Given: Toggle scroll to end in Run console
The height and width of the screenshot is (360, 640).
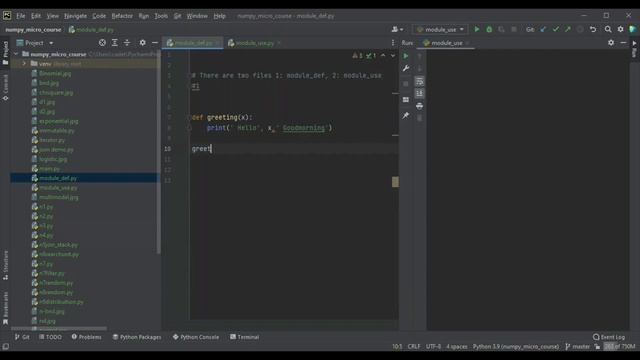Looking at the screenshot, I should [419, 94].
